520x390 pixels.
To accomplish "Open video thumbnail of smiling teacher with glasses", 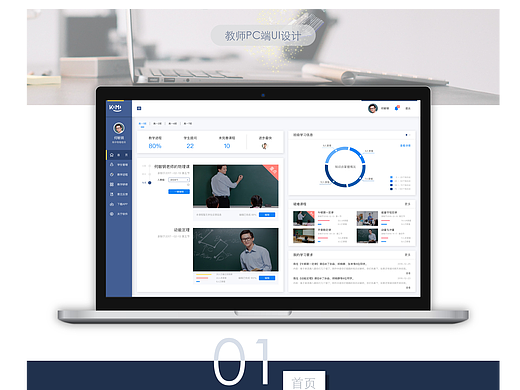I will 236,249.
